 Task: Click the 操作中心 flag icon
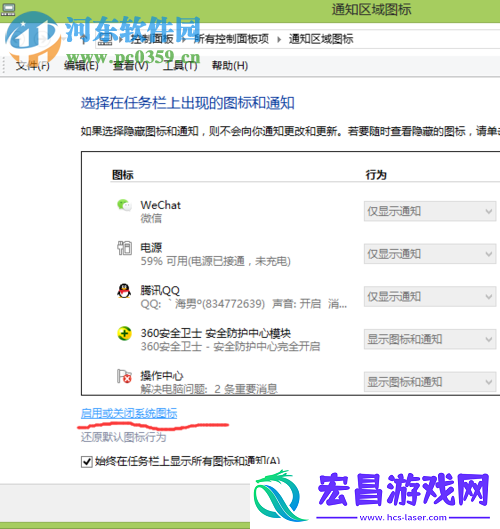124,376
